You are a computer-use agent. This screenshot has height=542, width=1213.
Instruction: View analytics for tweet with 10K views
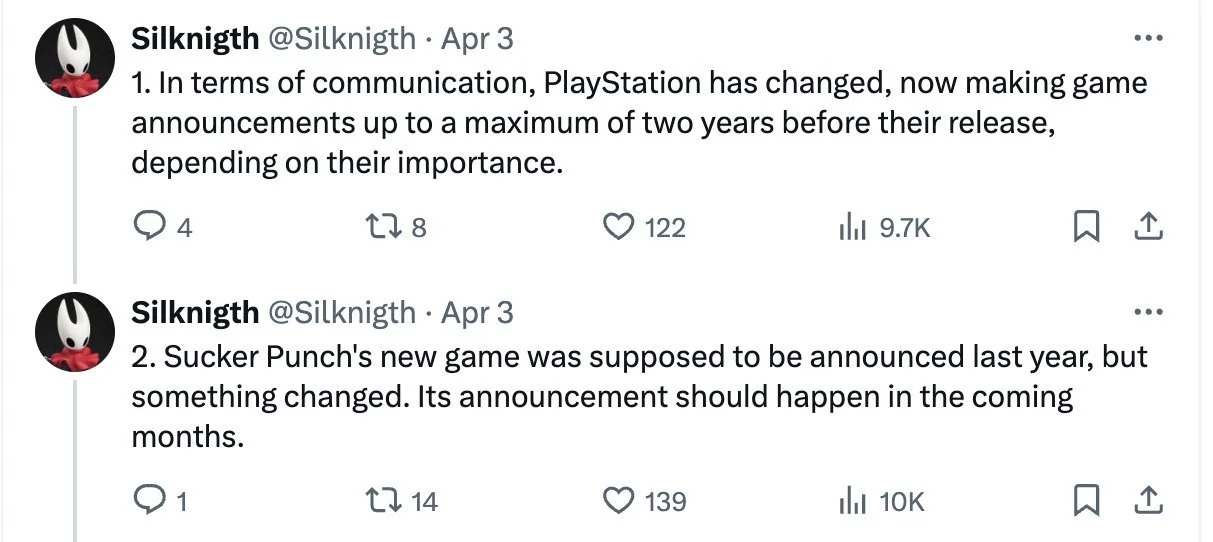851,500
